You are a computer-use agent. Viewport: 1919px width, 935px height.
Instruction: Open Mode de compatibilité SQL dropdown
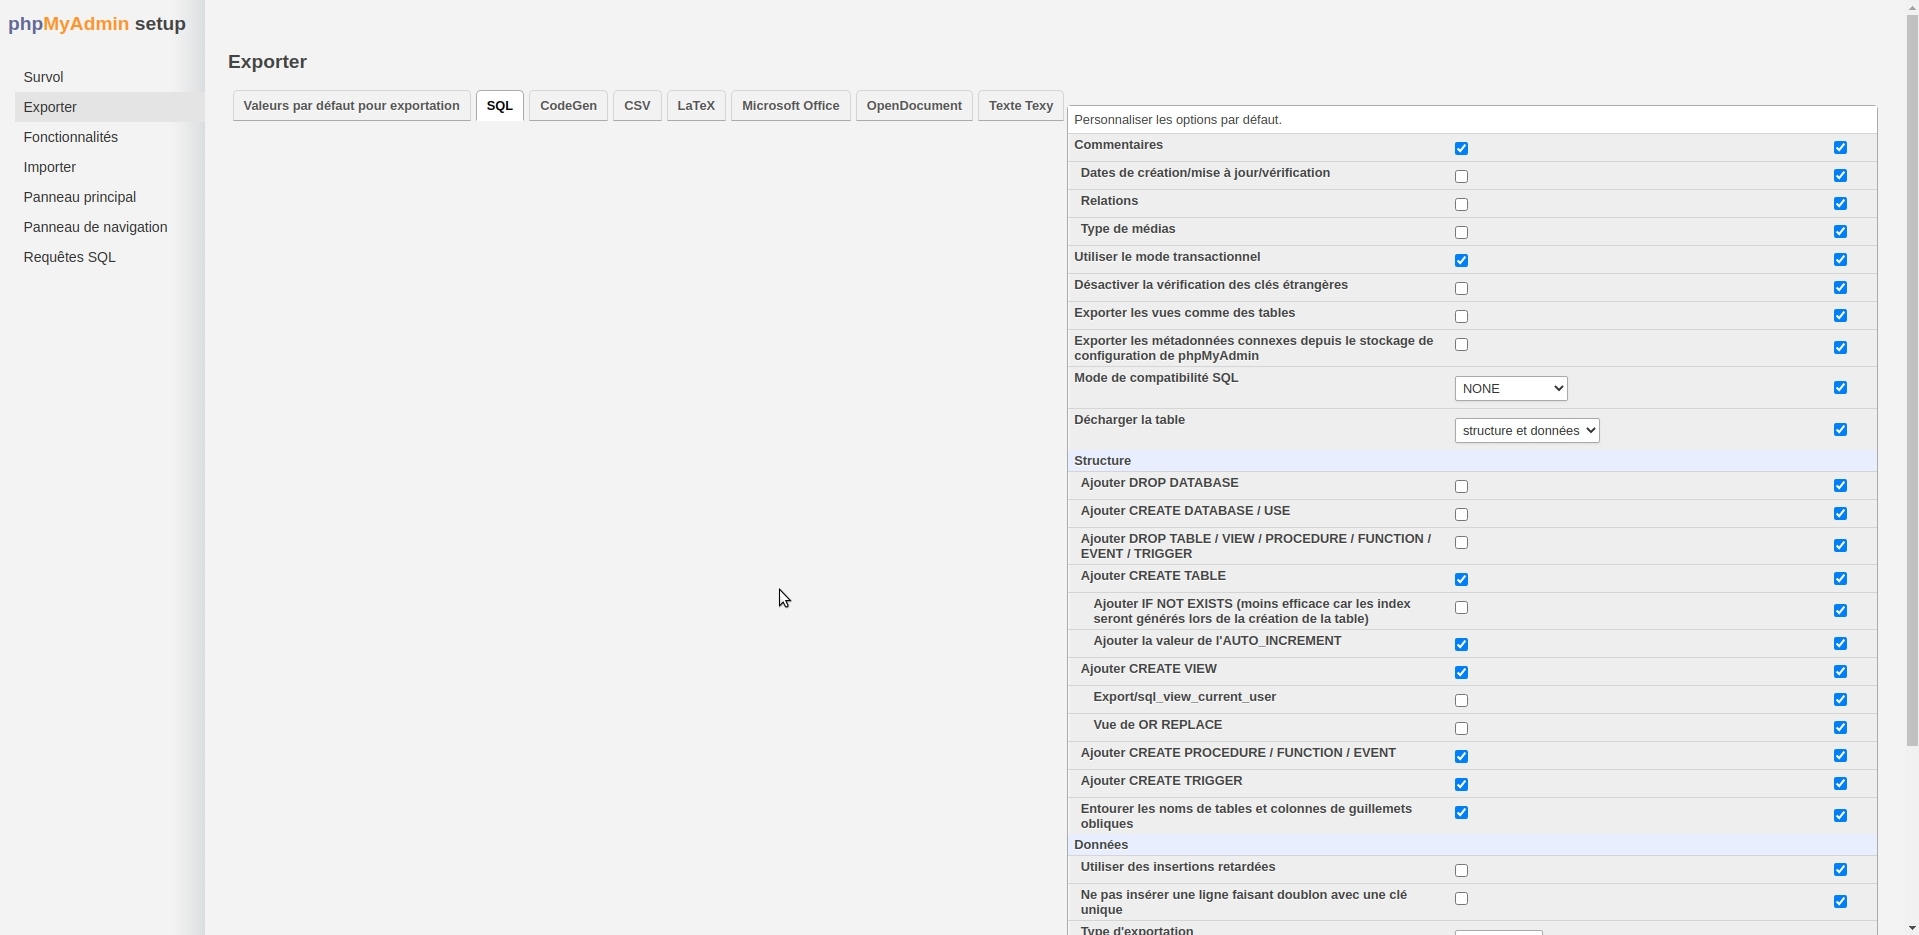[1511, 388]
